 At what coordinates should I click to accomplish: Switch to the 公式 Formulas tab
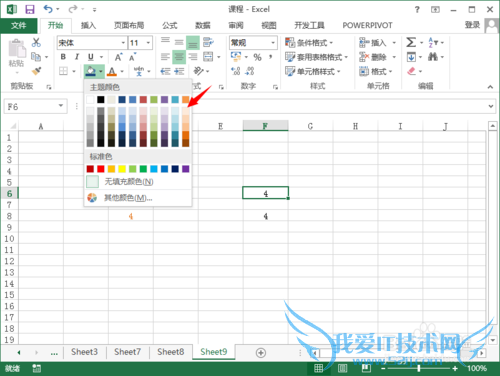(x=170, y=25)
